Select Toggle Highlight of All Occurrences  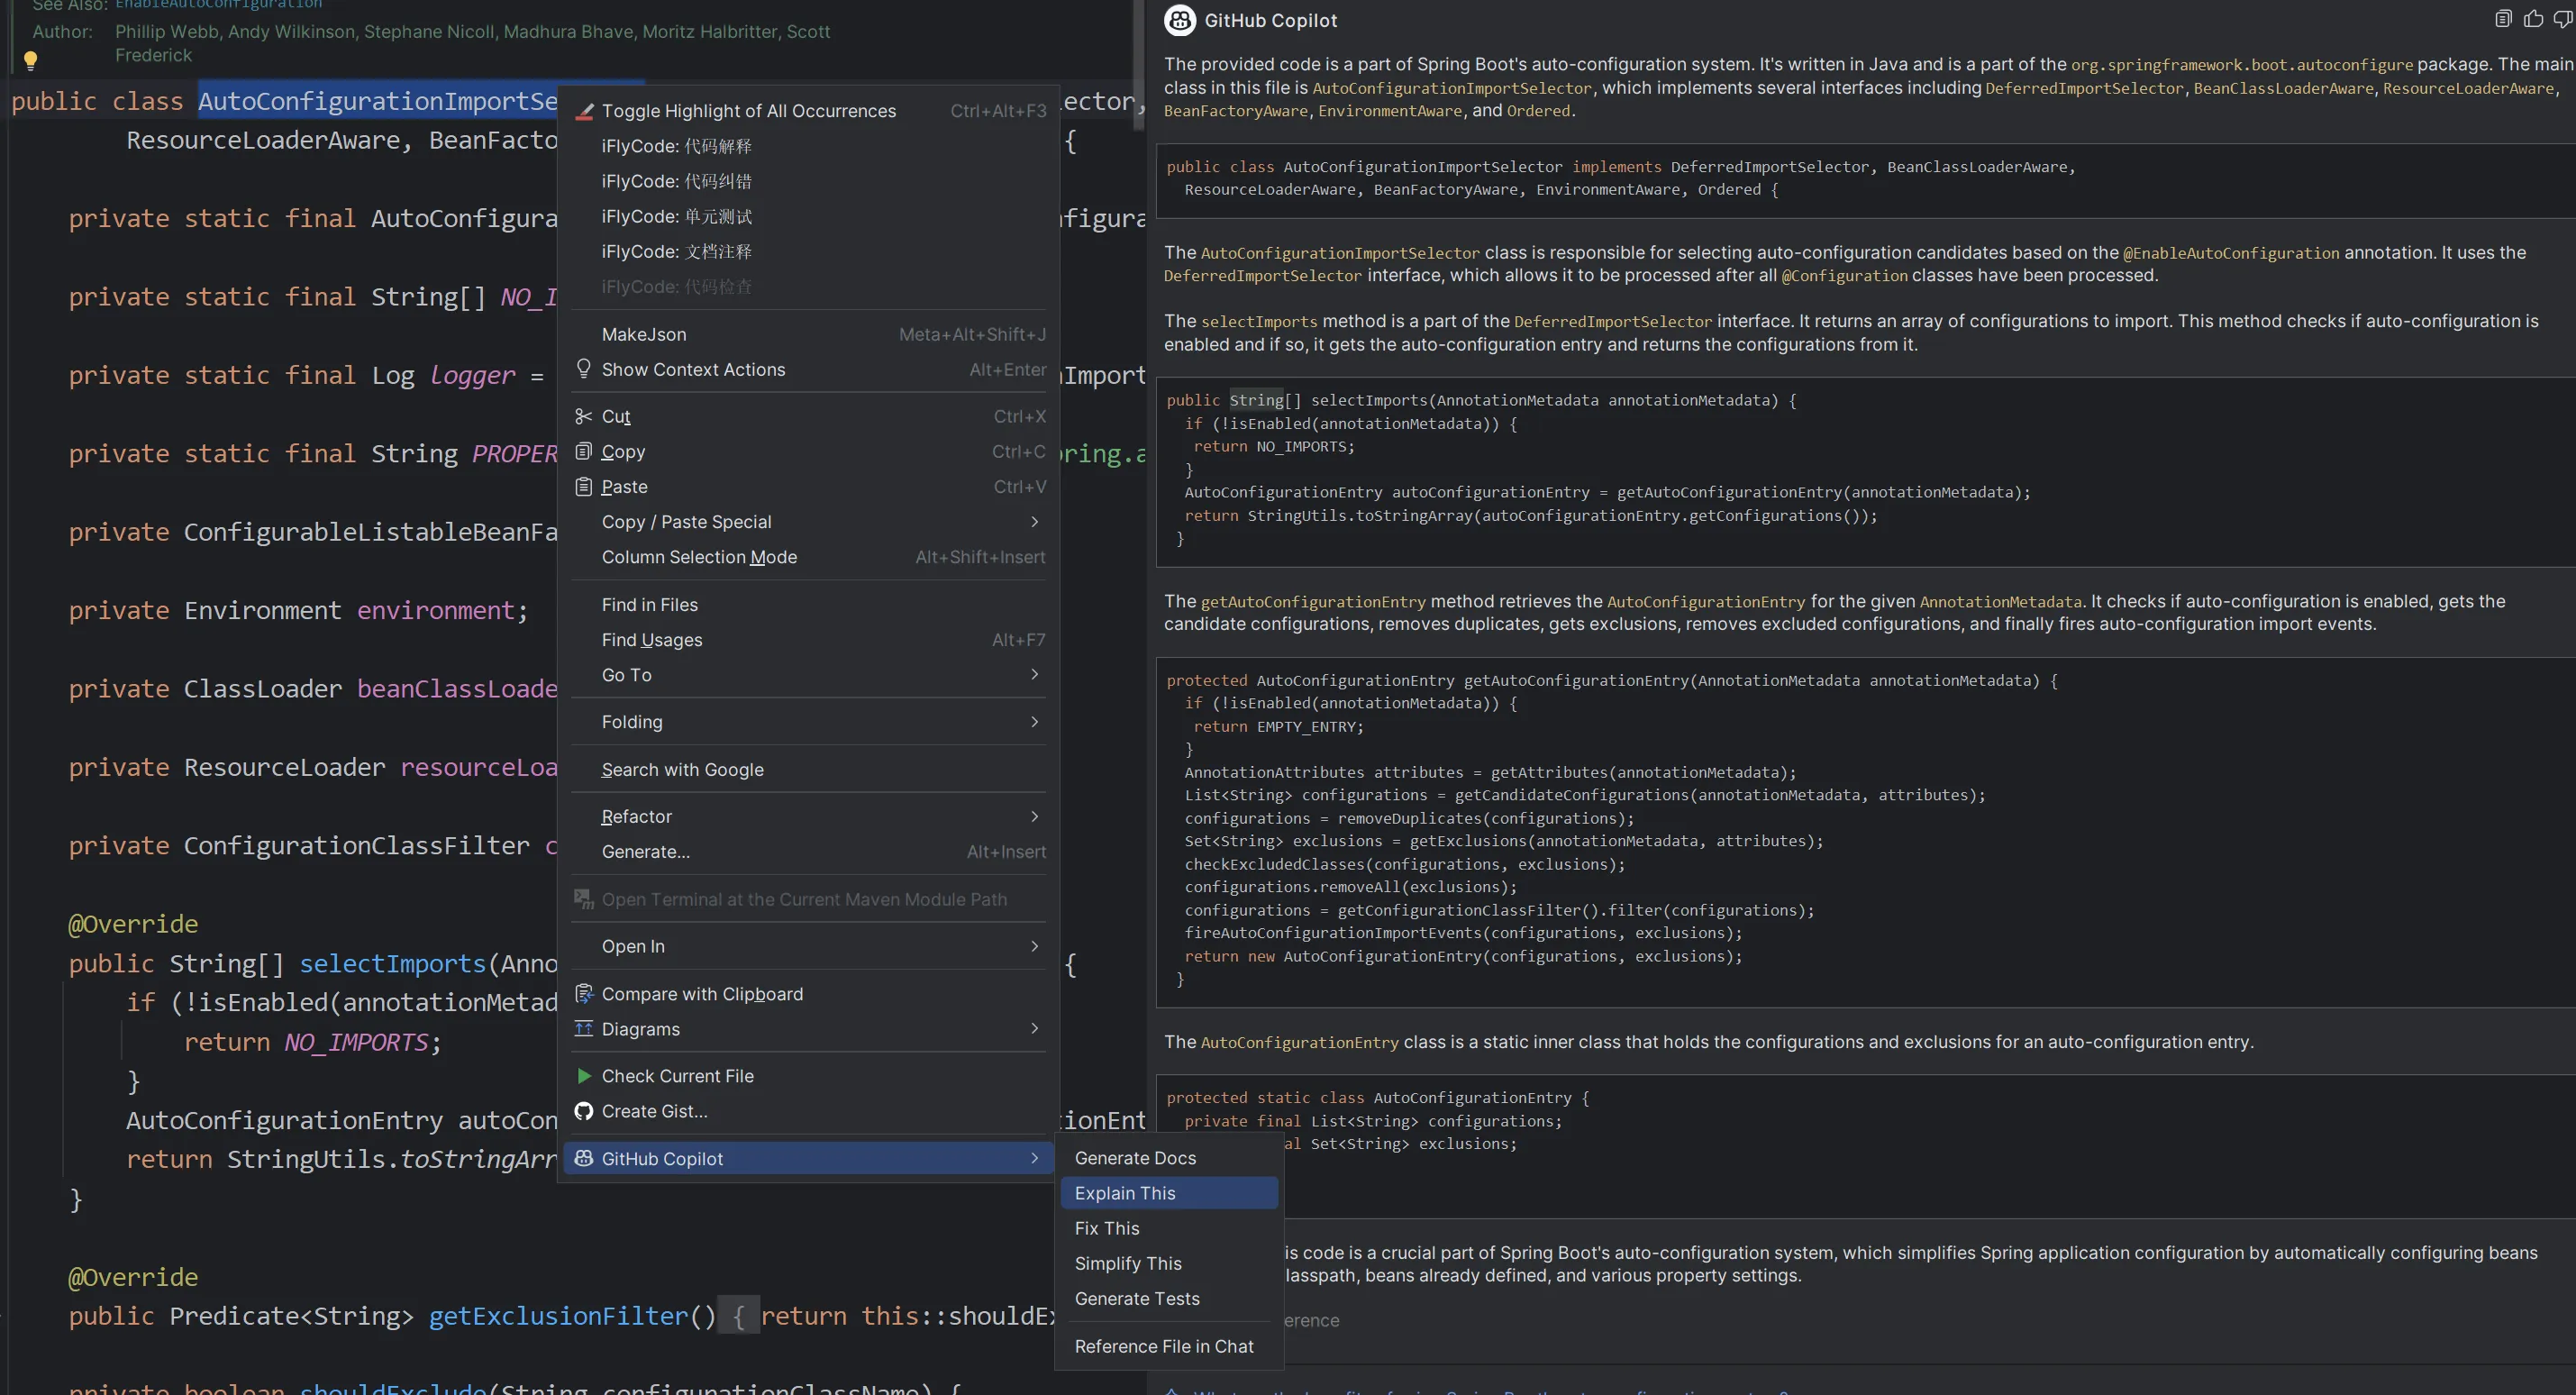click(x=810, y=111)
